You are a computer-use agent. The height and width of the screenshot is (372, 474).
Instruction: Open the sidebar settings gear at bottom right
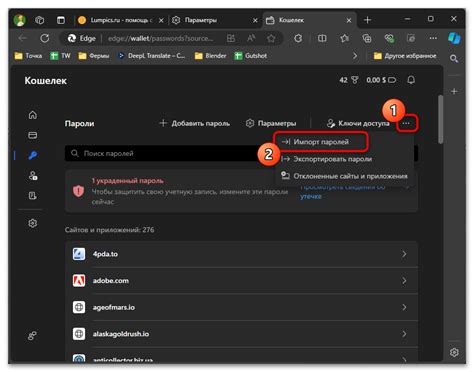454,352
